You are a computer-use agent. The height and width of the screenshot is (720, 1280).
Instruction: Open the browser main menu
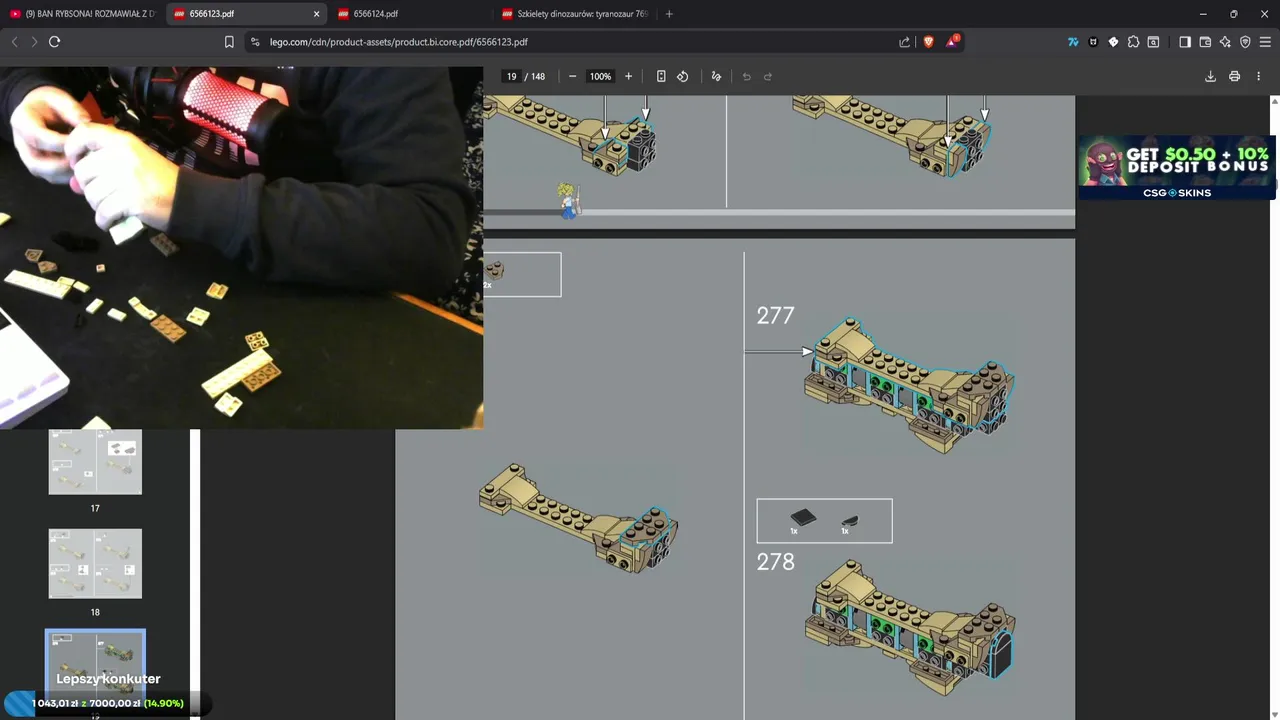(x=1265, y=42)
